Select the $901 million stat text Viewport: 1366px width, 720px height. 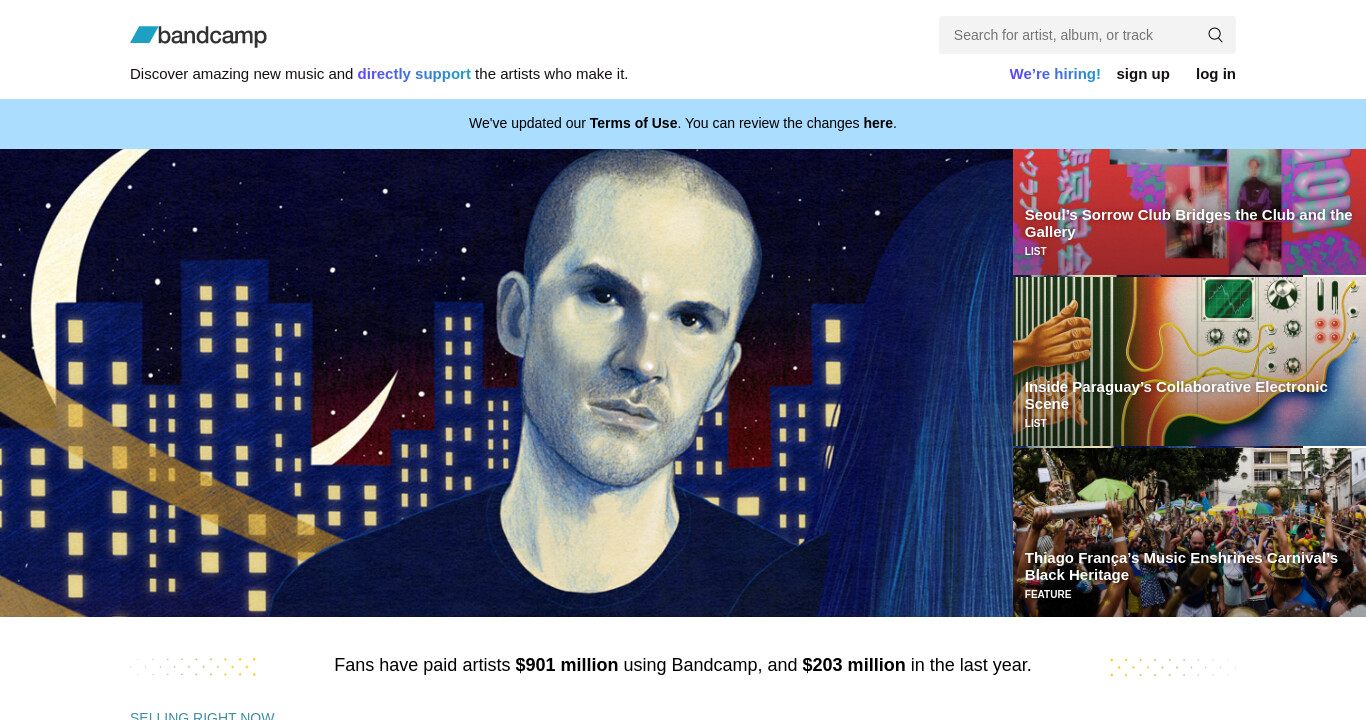[x=567, y=665]
